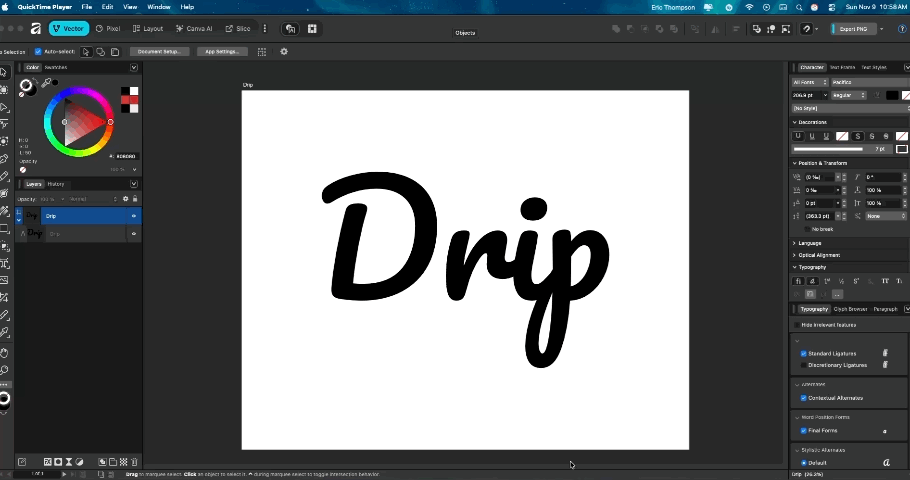This screenshot has height=480, width=910.
Task: Collapse the Decorations section
Action: pyautogui.click(x=795, y=122)
